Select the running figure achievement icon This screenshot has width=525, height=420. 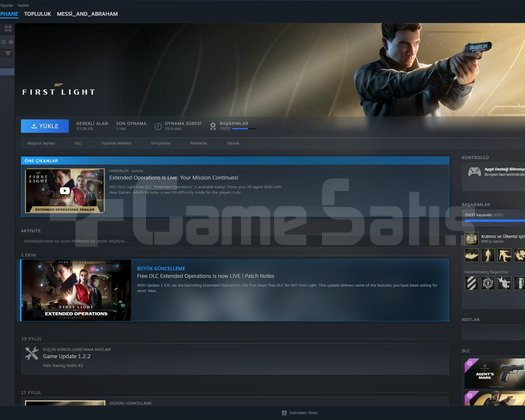(x=504, y=255)
